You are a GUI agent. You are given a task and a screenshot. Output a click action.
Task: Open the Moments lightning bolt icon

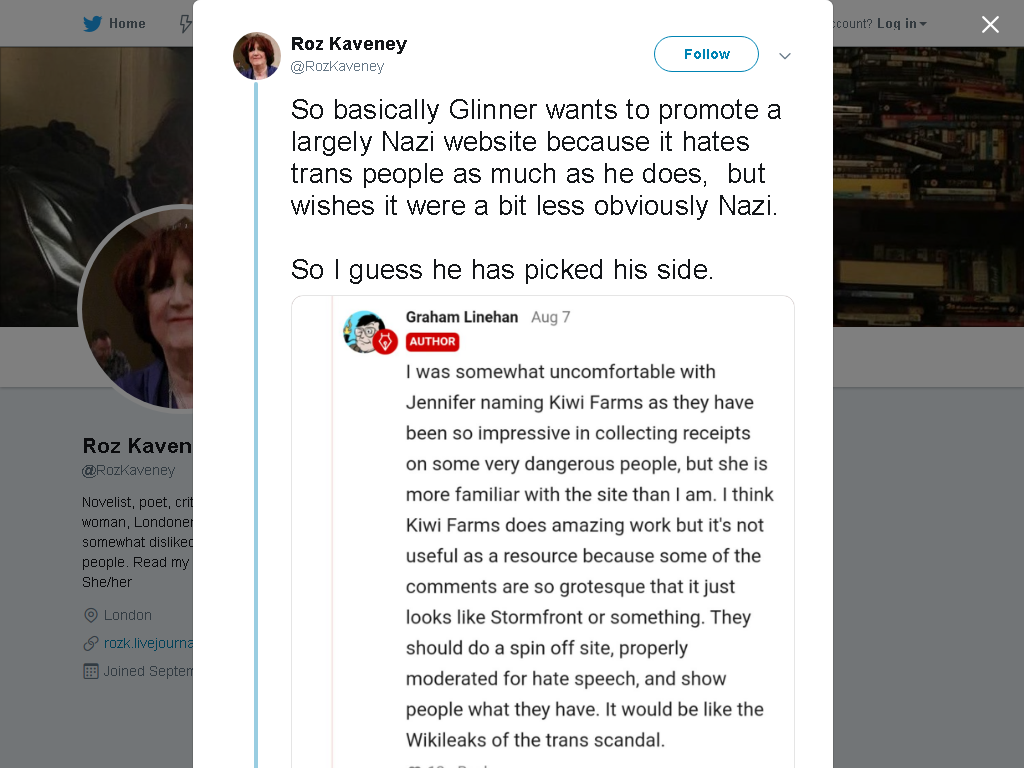point(185,24)
